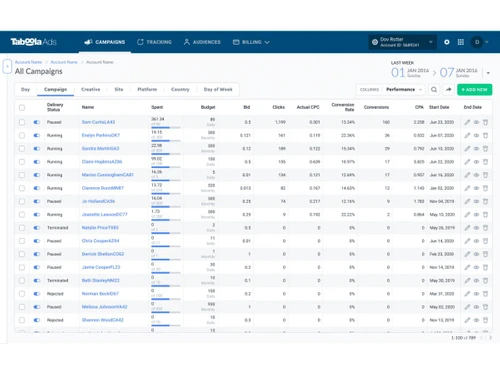Switch to the Creative tab
This screenshot has height=375, width=500.
click(91, 89)
